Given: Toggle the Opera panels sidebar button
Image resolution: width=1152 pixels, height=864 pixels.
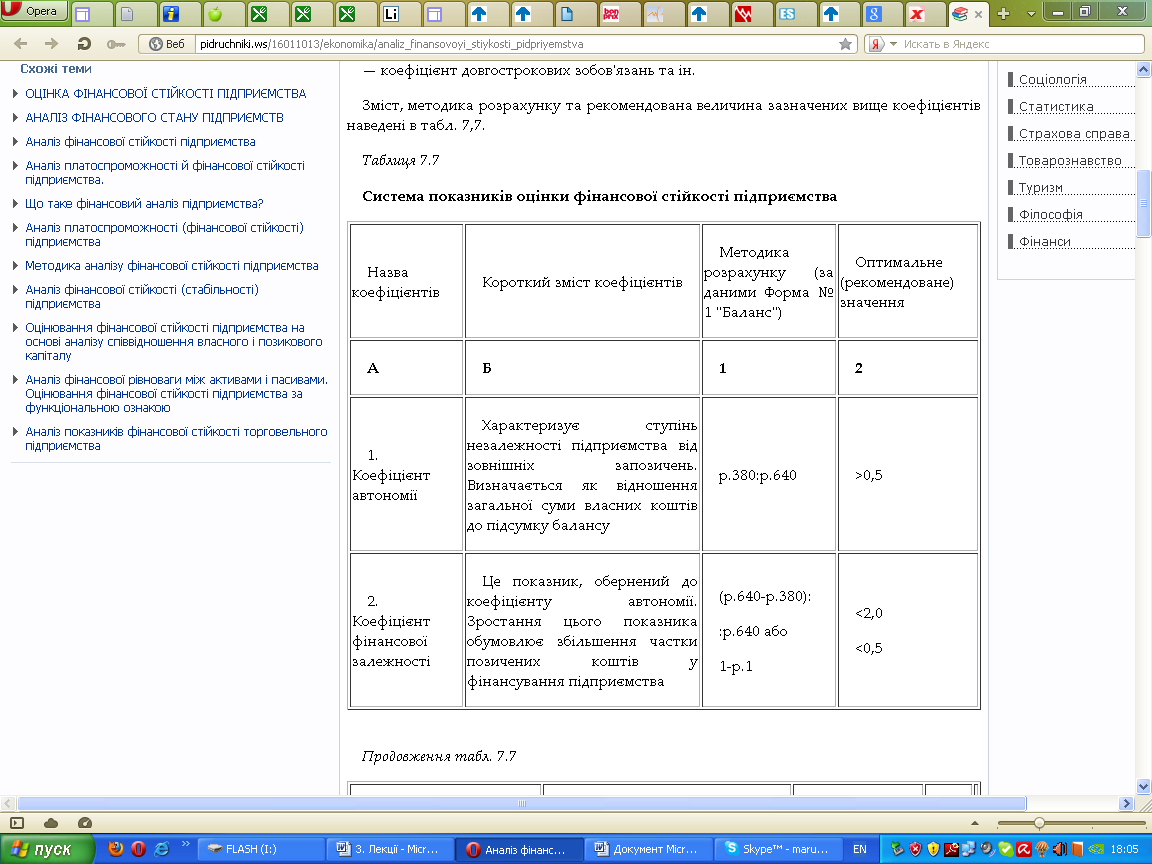Looking at the screenshot, I should point(17,823).
